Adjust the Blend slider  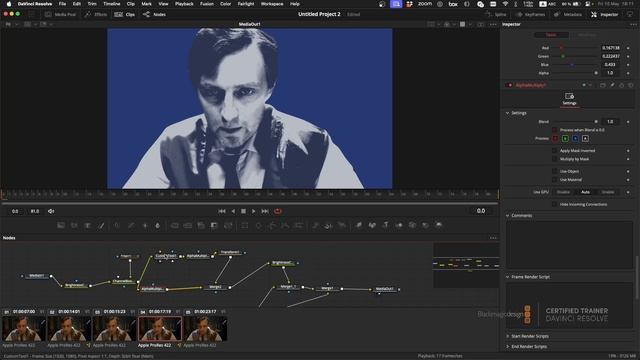(576, 122)
